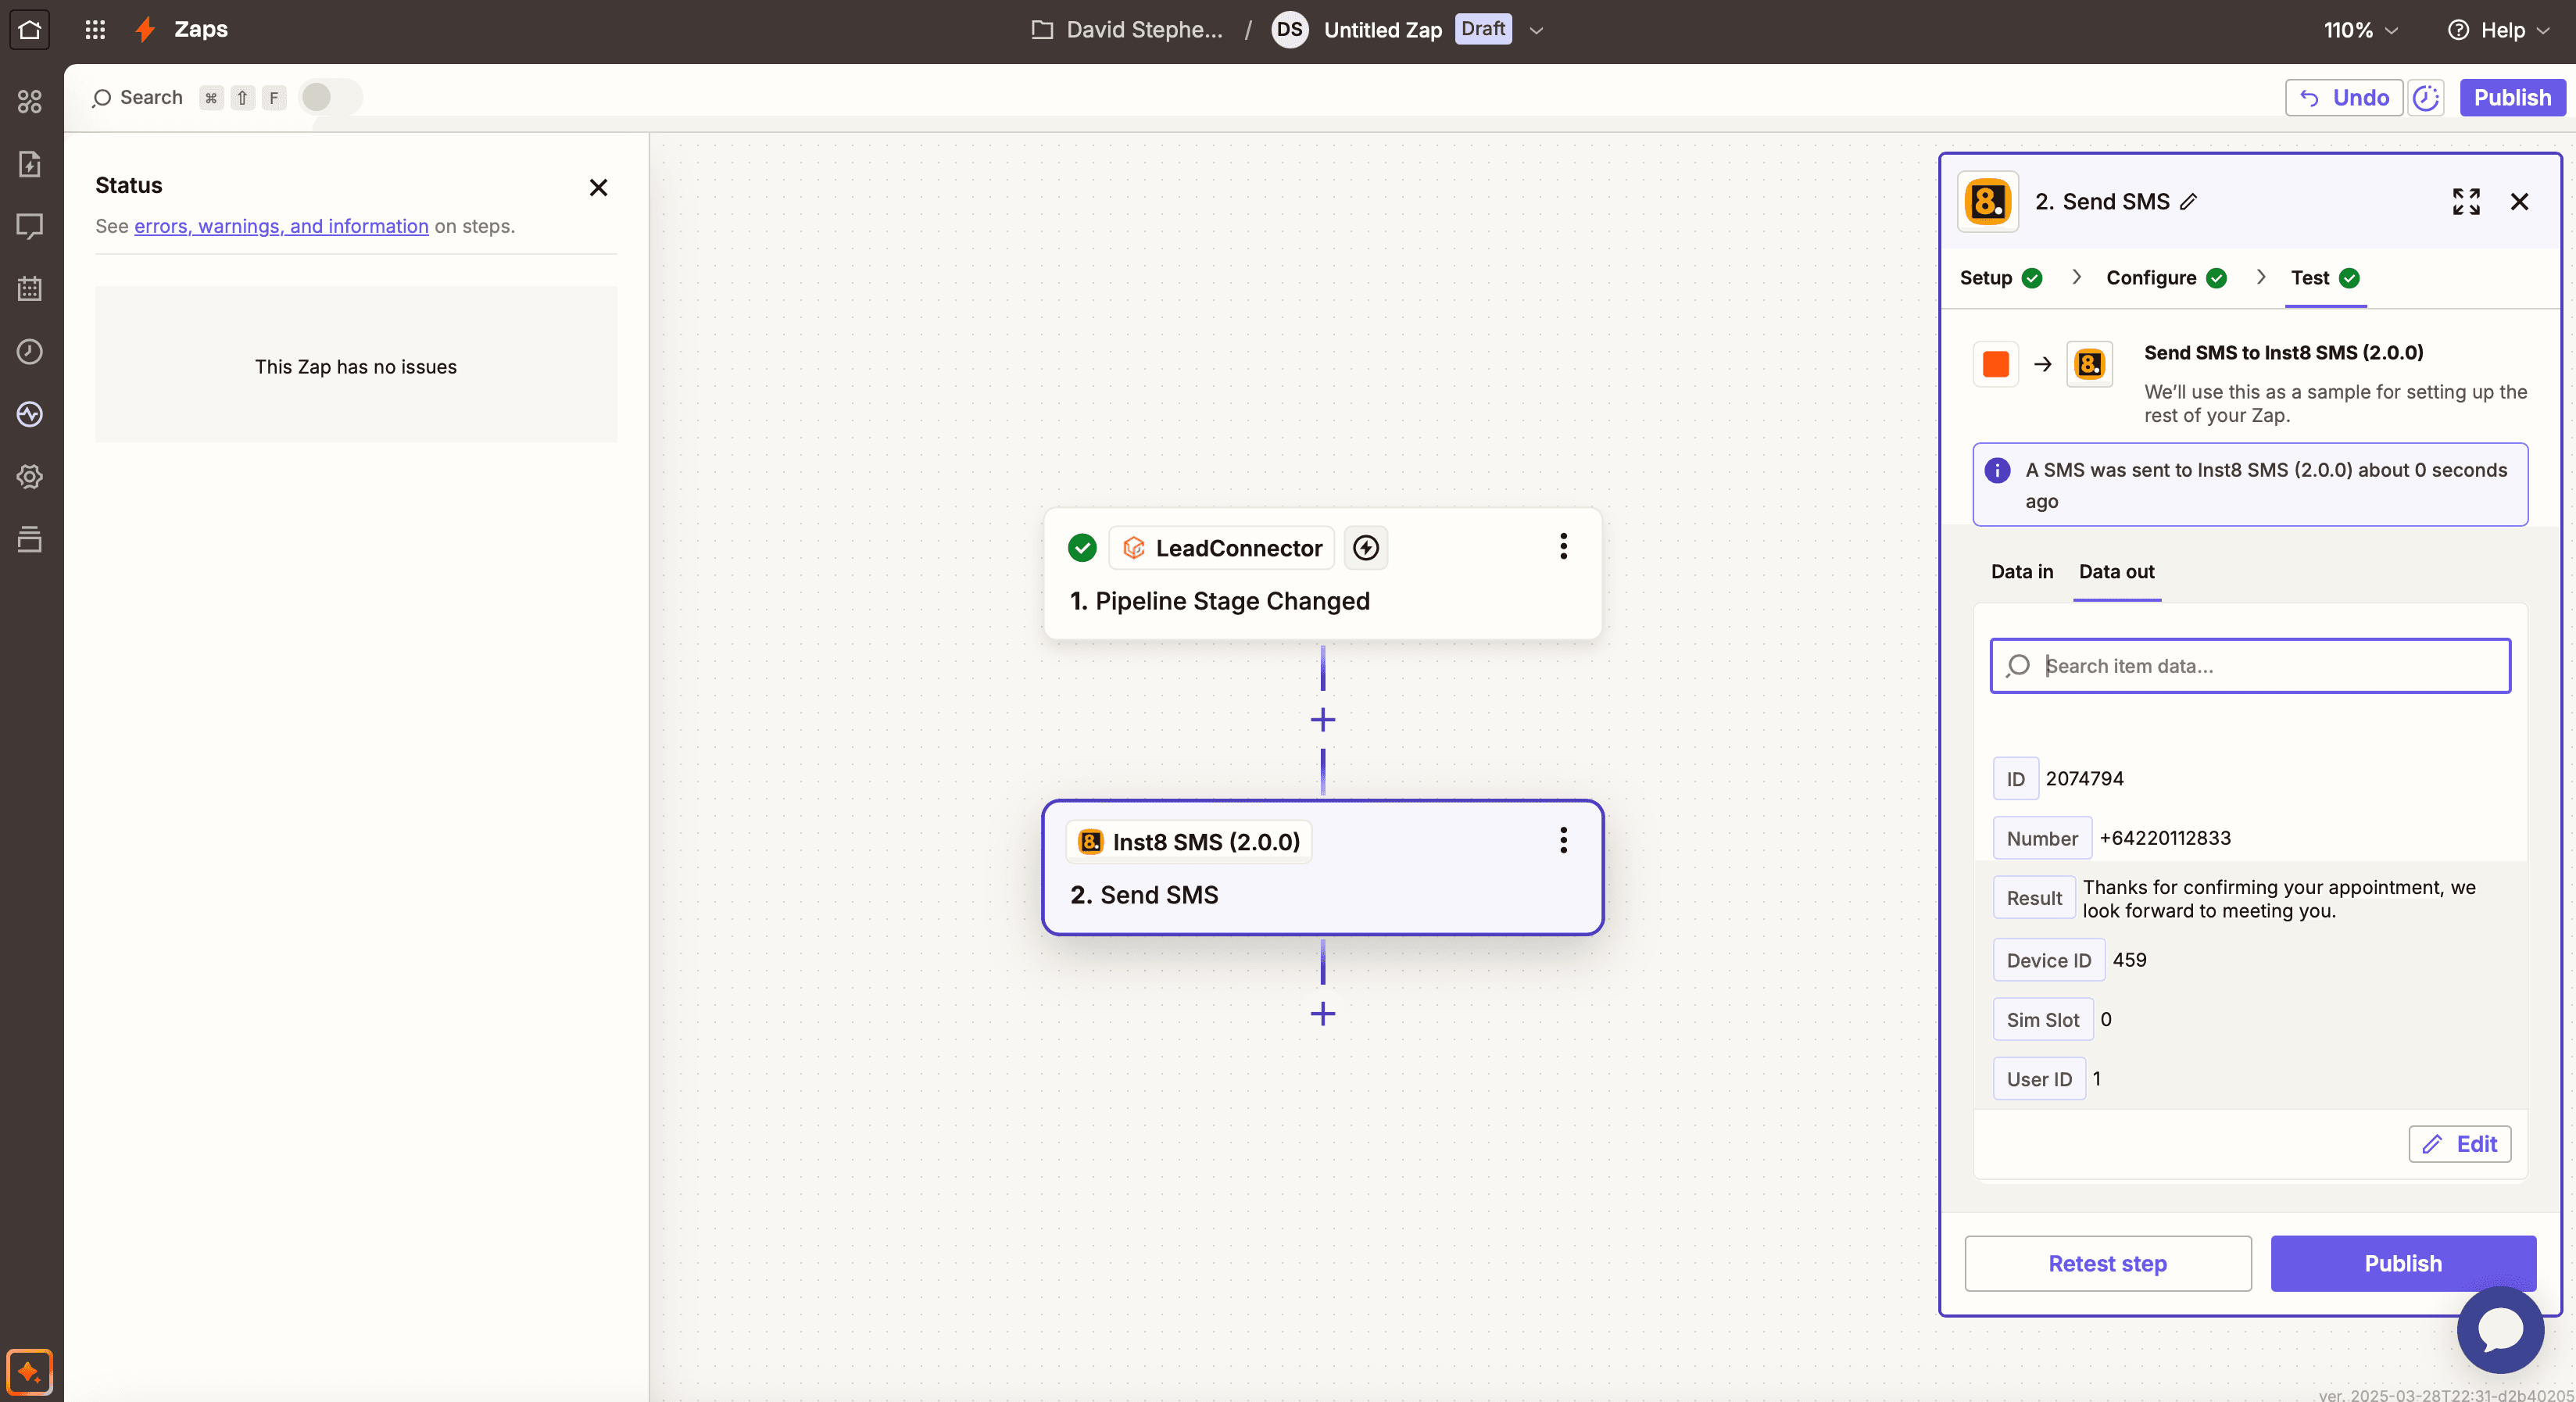Switch to the Test tab
Screen dimensions: 2576x1402
pyautogui.click(x=2325, y=278)
